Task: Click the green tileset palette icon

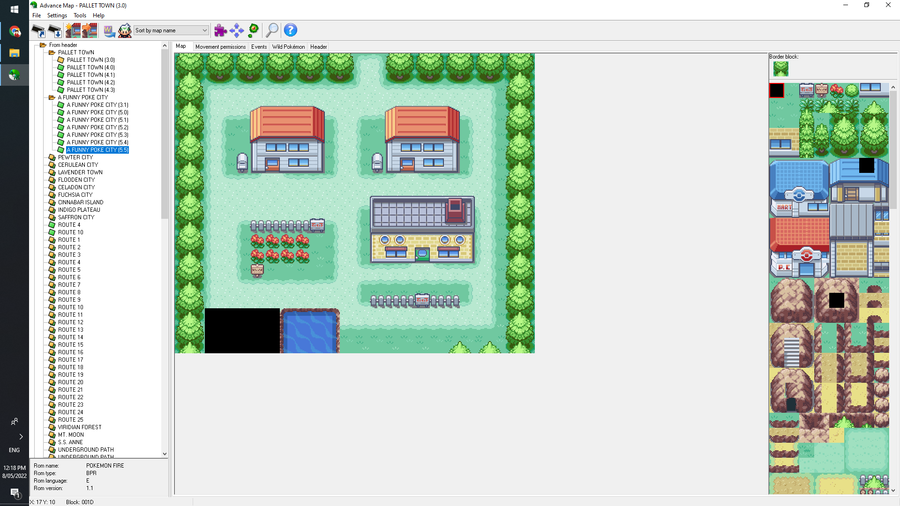Action: tap(253, 30)
